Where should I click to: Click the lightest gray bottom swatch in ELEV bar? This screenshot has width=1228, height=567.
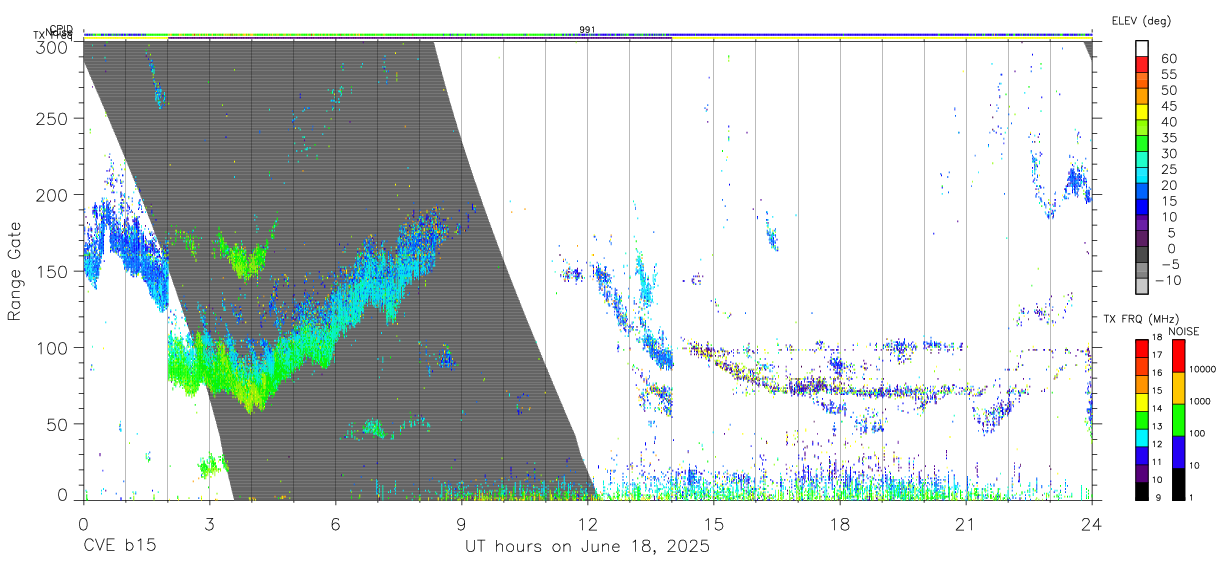pyautogui.click(x=1142, y=286)
